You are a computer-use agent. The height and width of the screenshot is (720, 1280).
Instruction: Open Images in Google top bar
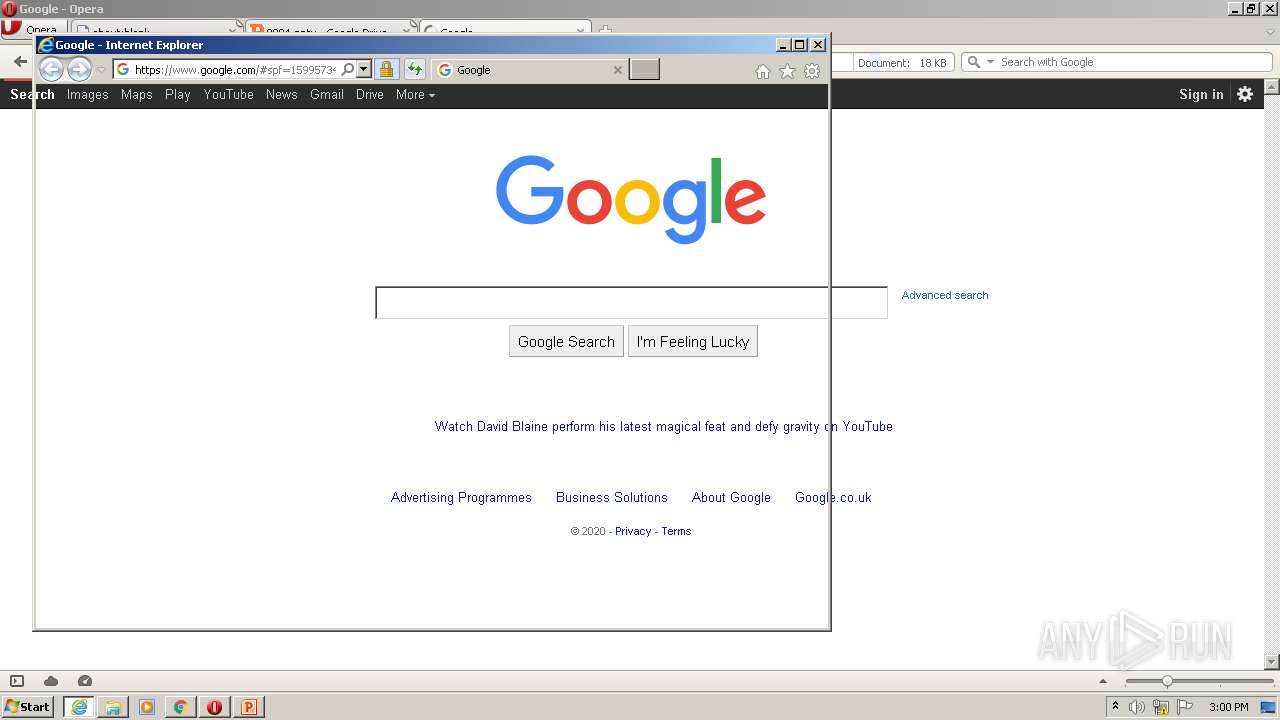point(87,94)
